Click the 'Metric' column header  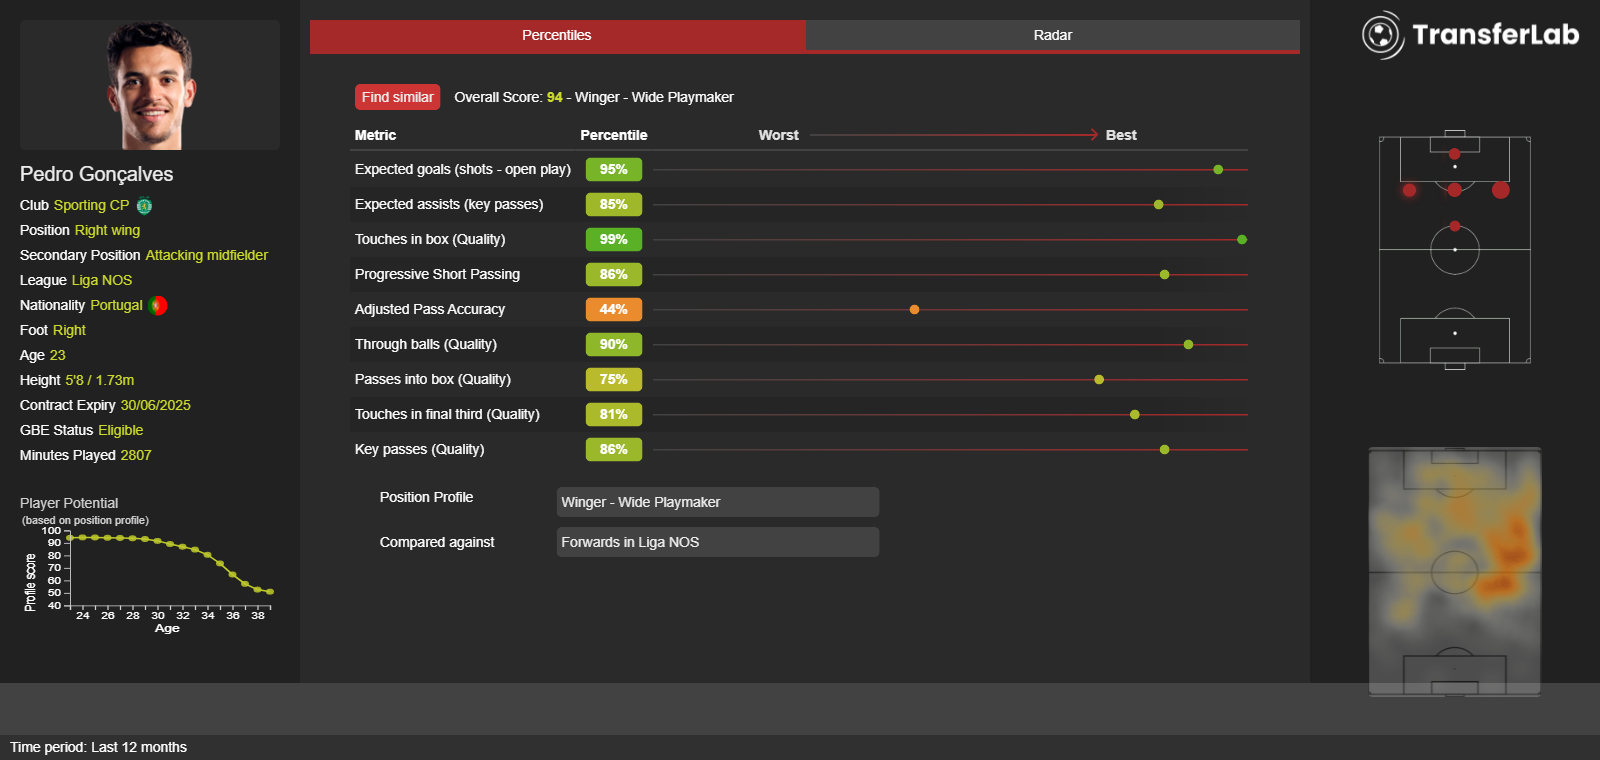click(x=375, y=135)
